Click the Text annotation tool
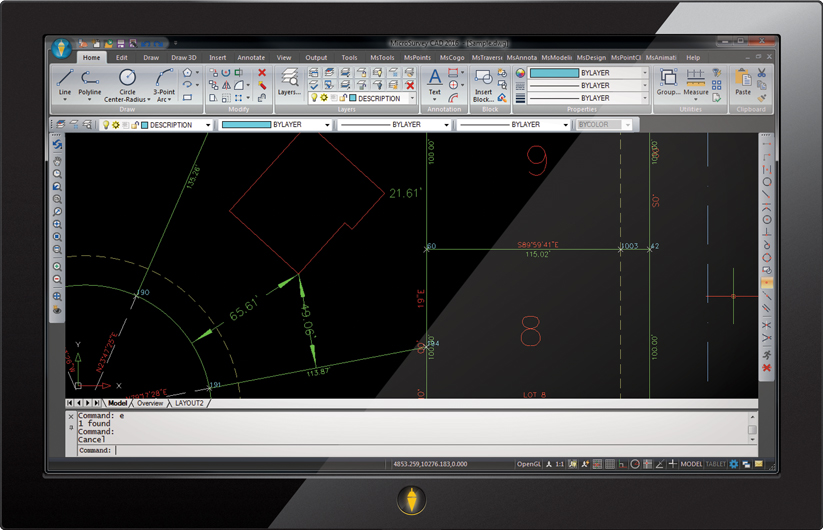This screenshot has height=530, width=823. click(x=435, y=81)
